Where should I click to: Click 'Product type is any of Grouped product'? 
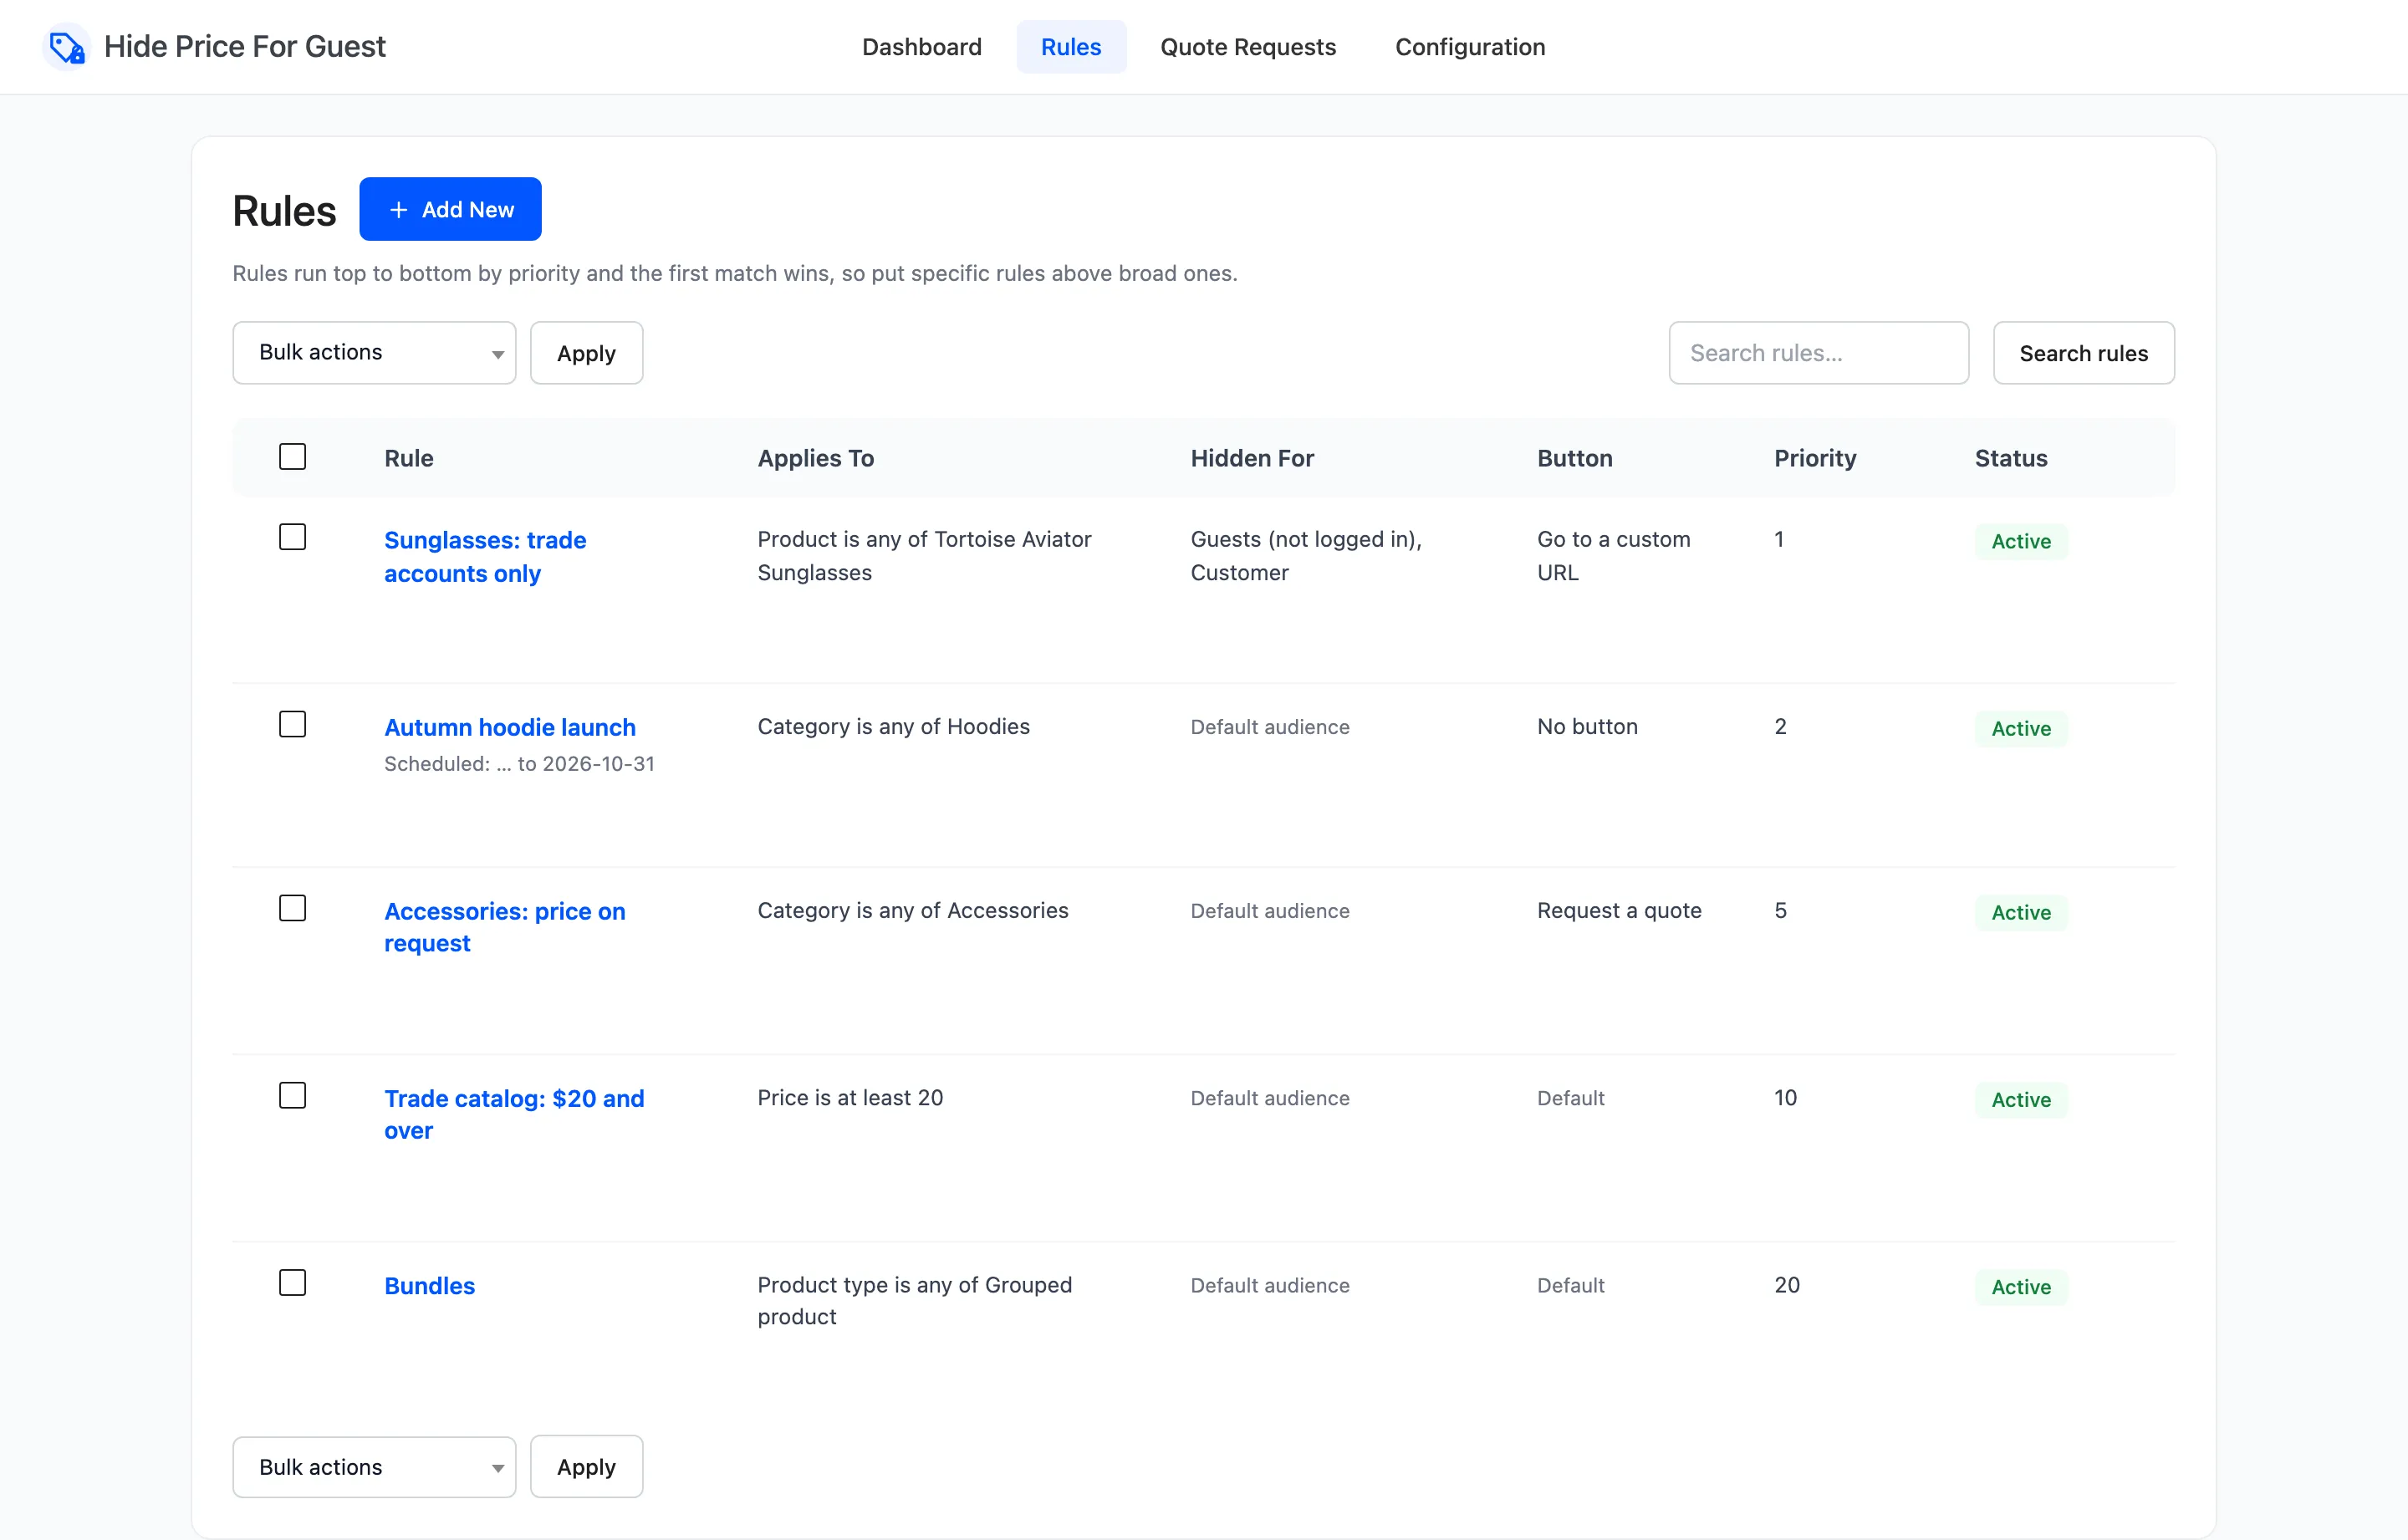click(x=914, y=1301)
